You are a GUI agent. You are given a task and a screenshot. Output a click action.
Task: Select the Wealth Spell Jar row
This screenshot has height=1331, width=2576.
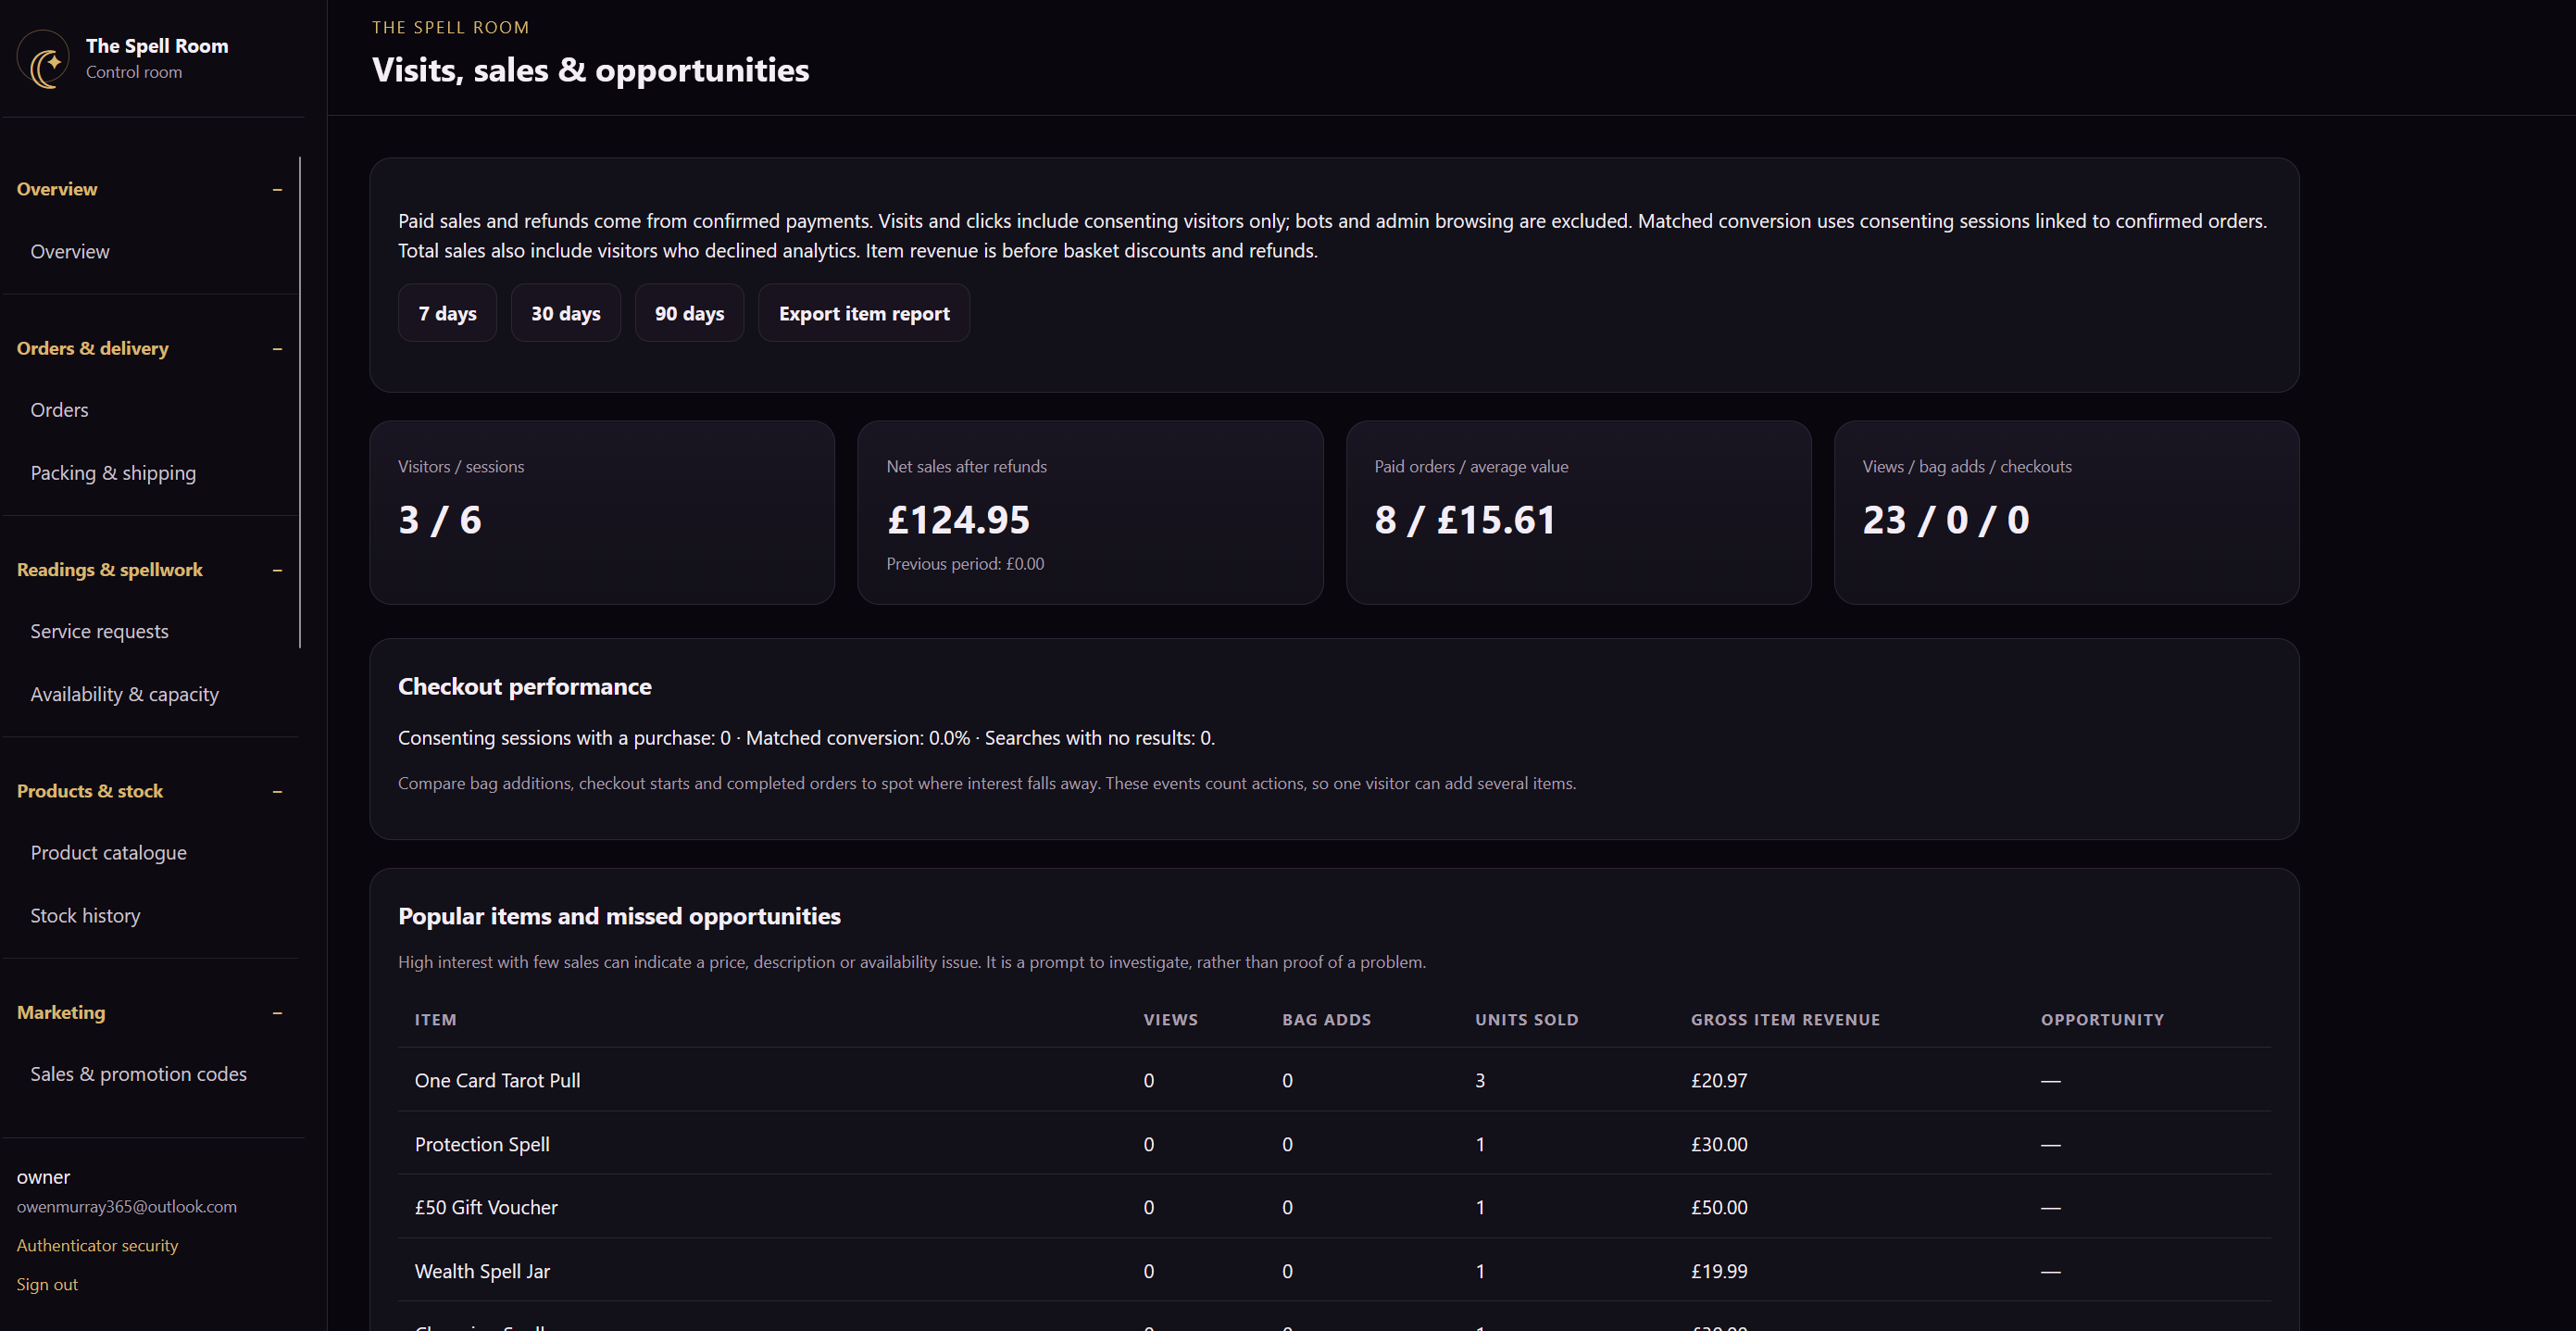(1334, 1271)
